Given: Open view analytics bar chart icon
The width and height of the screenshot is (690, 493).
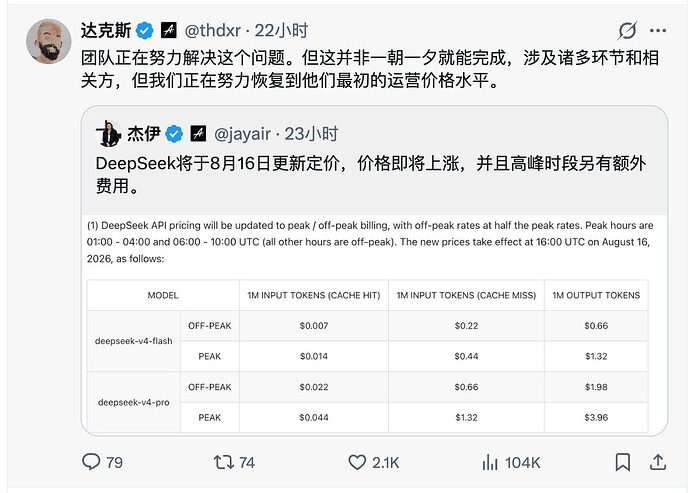Looking at the screenshot, I should tap(490, 462).
